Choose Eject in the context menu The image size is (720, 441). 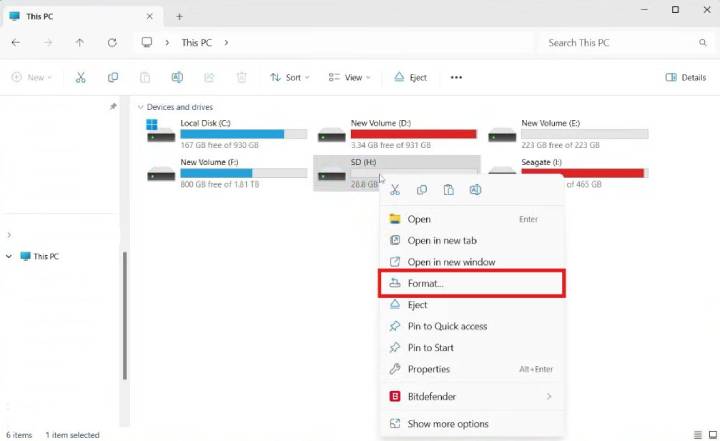tap(472, 305)
